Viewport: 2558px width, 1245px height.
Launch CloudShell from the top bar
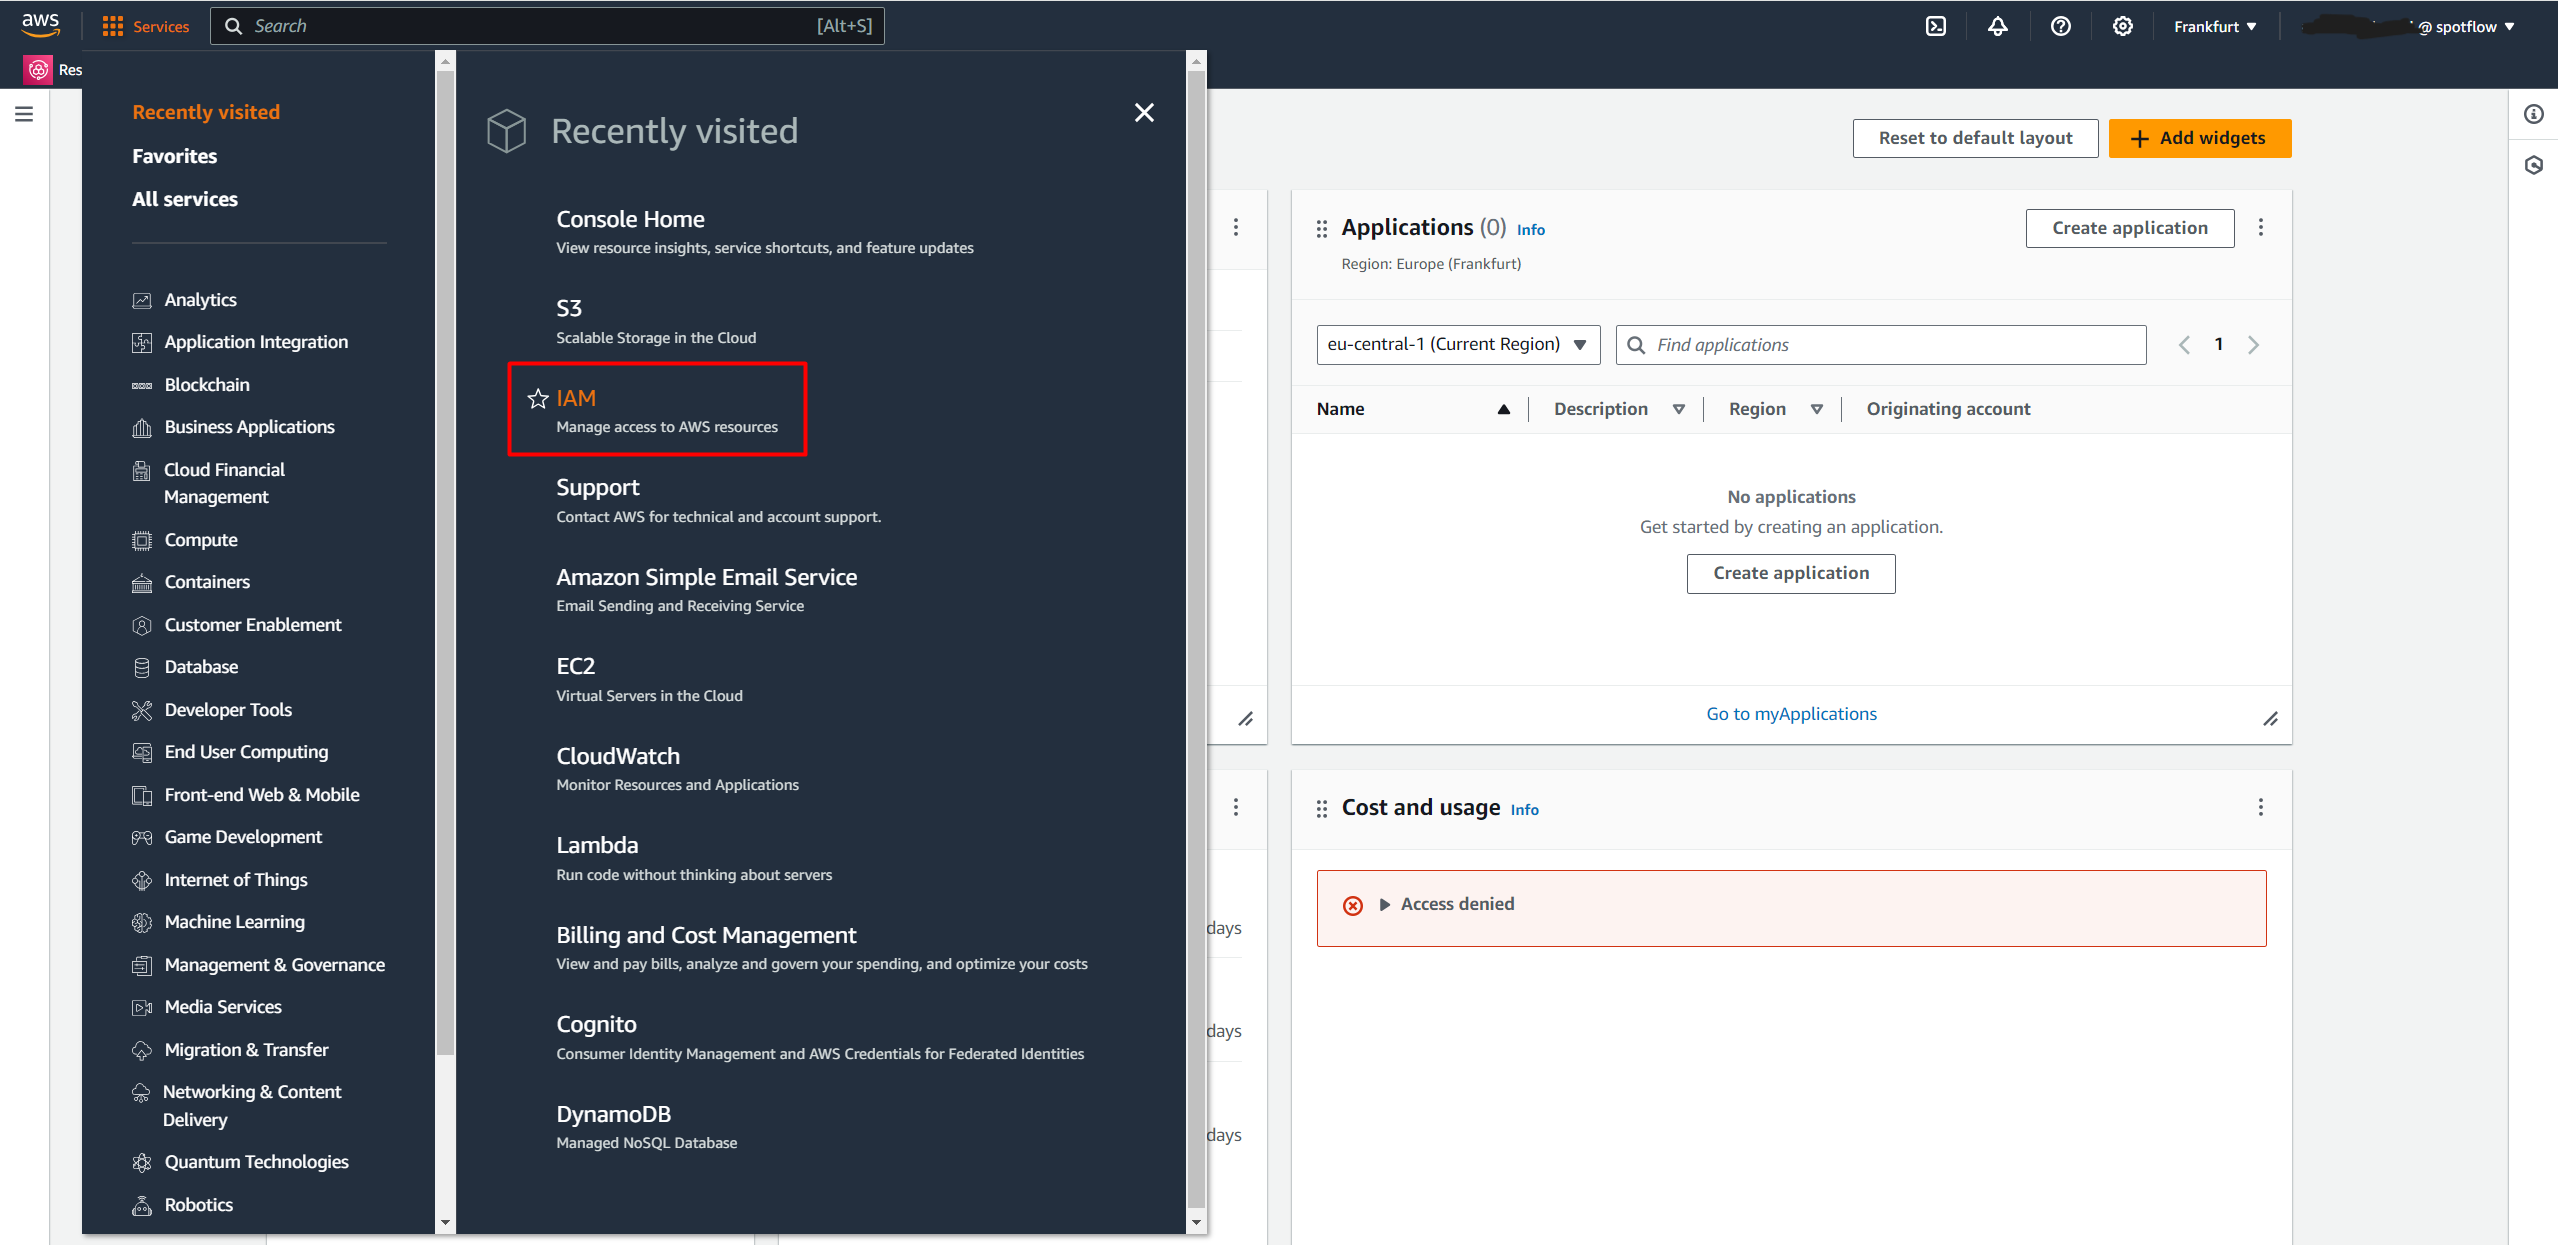[1936, 26]
